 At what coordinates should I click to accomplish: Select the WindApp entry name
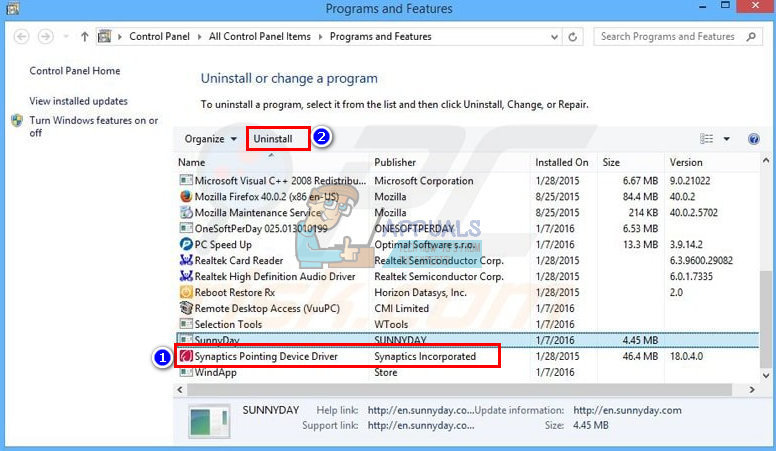click(x=215, y=372)
